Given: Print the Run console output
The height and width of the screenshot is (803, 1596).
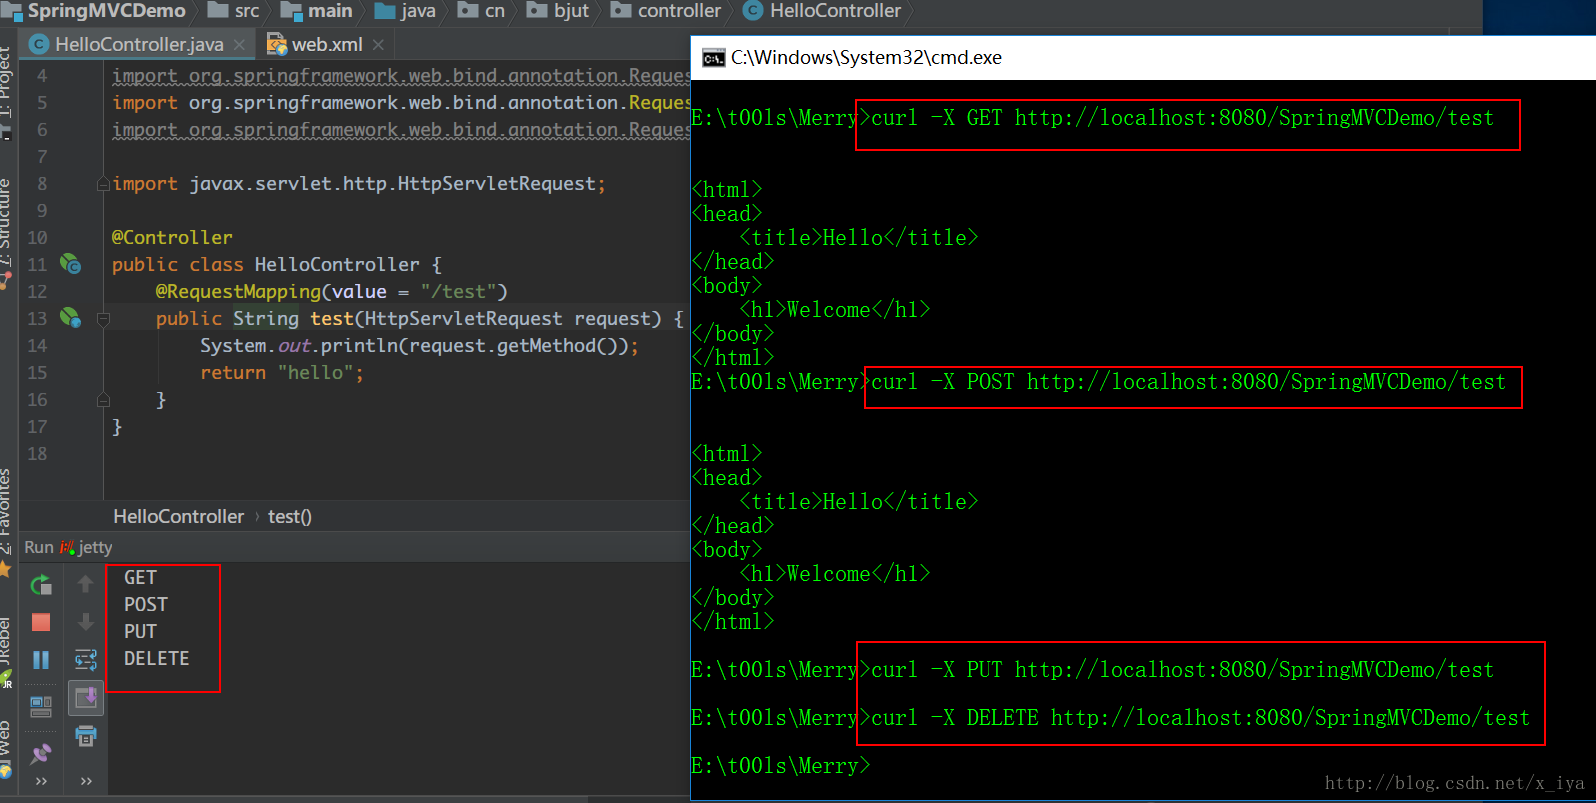Looking at the screenshot, I should [86, 736].
